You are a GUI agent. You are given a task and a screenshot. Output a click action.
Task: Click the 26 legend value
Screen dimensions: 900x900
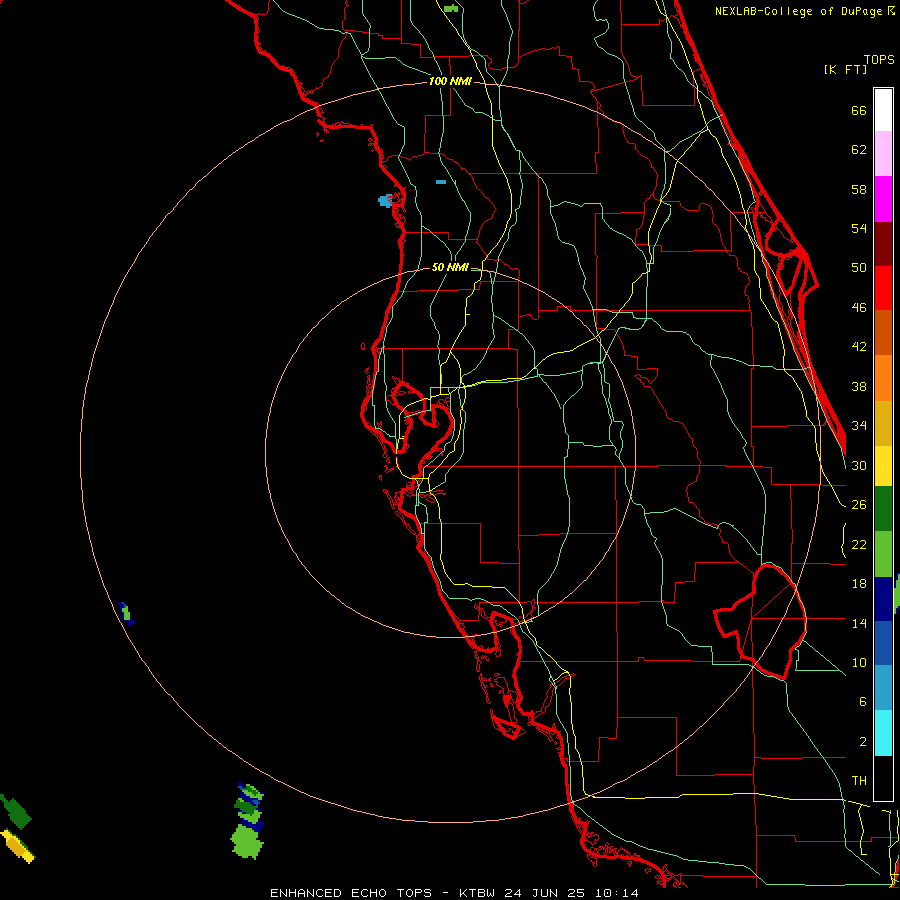click(x=859, y=505)
